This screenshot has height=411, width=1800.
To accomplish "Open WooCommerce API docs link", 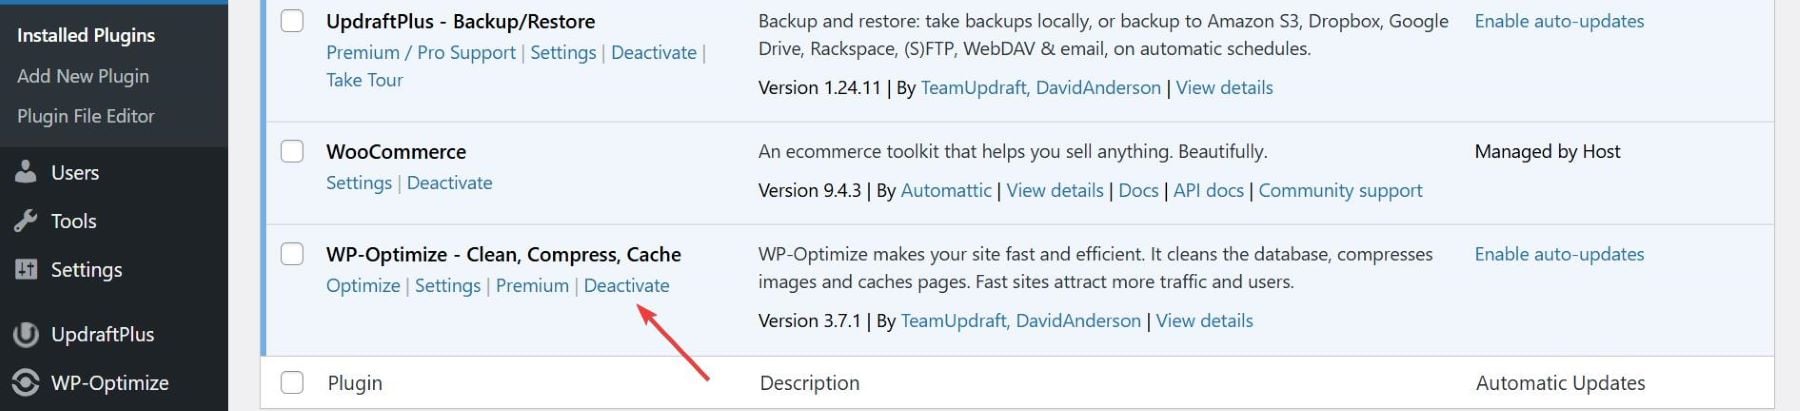I will click(1208, 190).
